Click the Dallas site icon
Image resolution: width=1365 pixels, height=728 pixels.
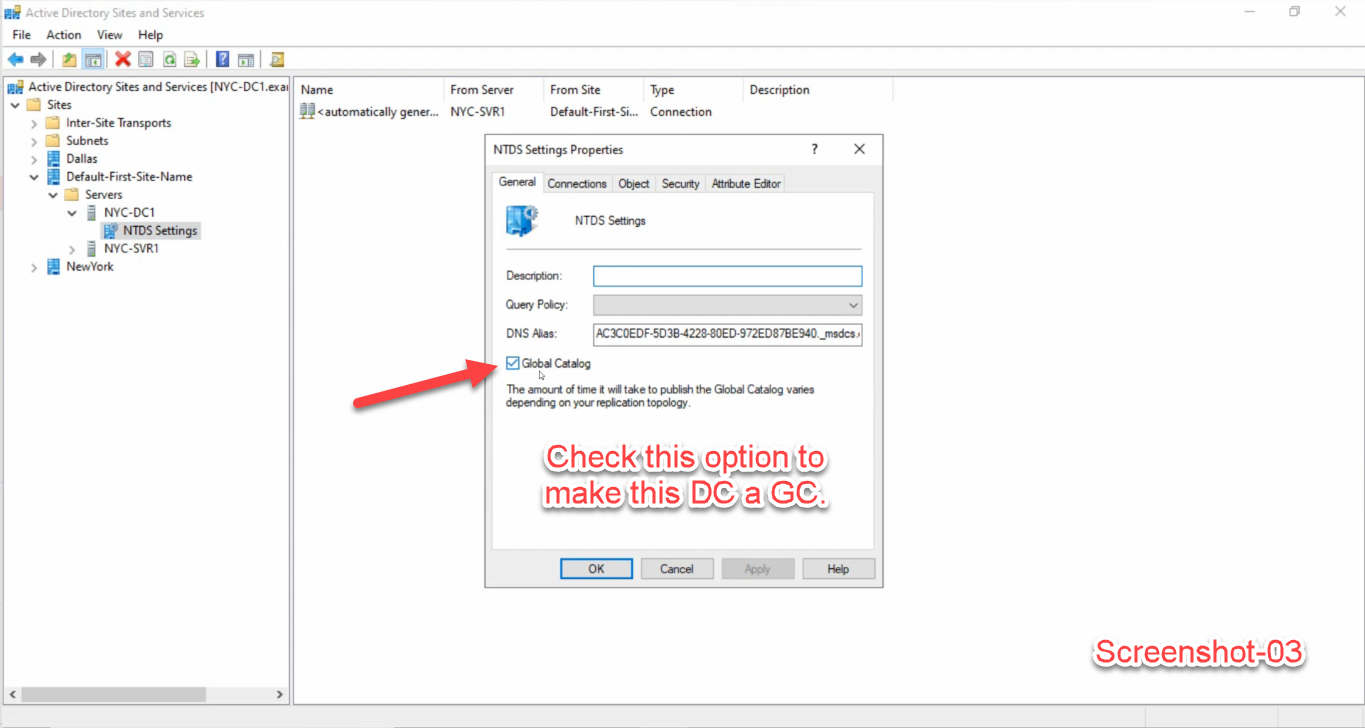point(53,159)
